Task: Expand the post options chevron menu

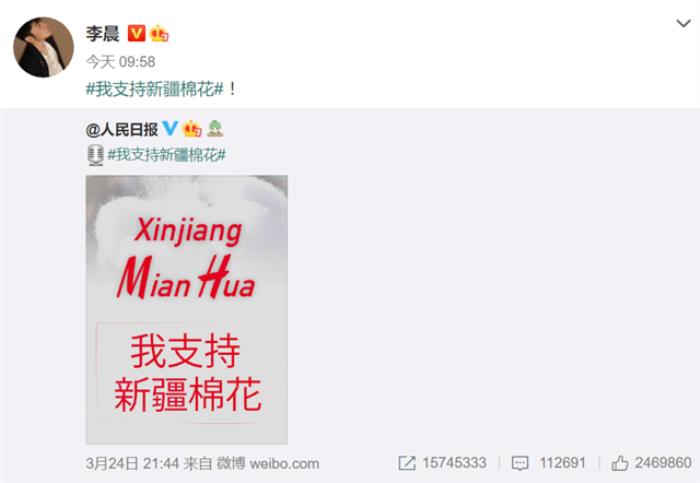Action: tap(683, 23)
